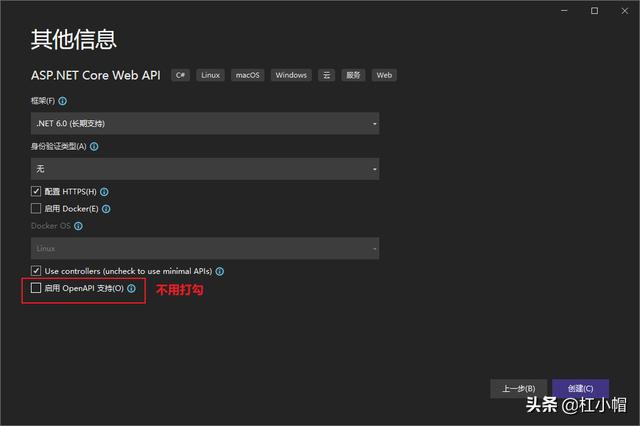Toggle the 启用 OpenAPI 支持(O) checkbox
Image resolution: width=640 pixels, height=426 pixels.
36,288
